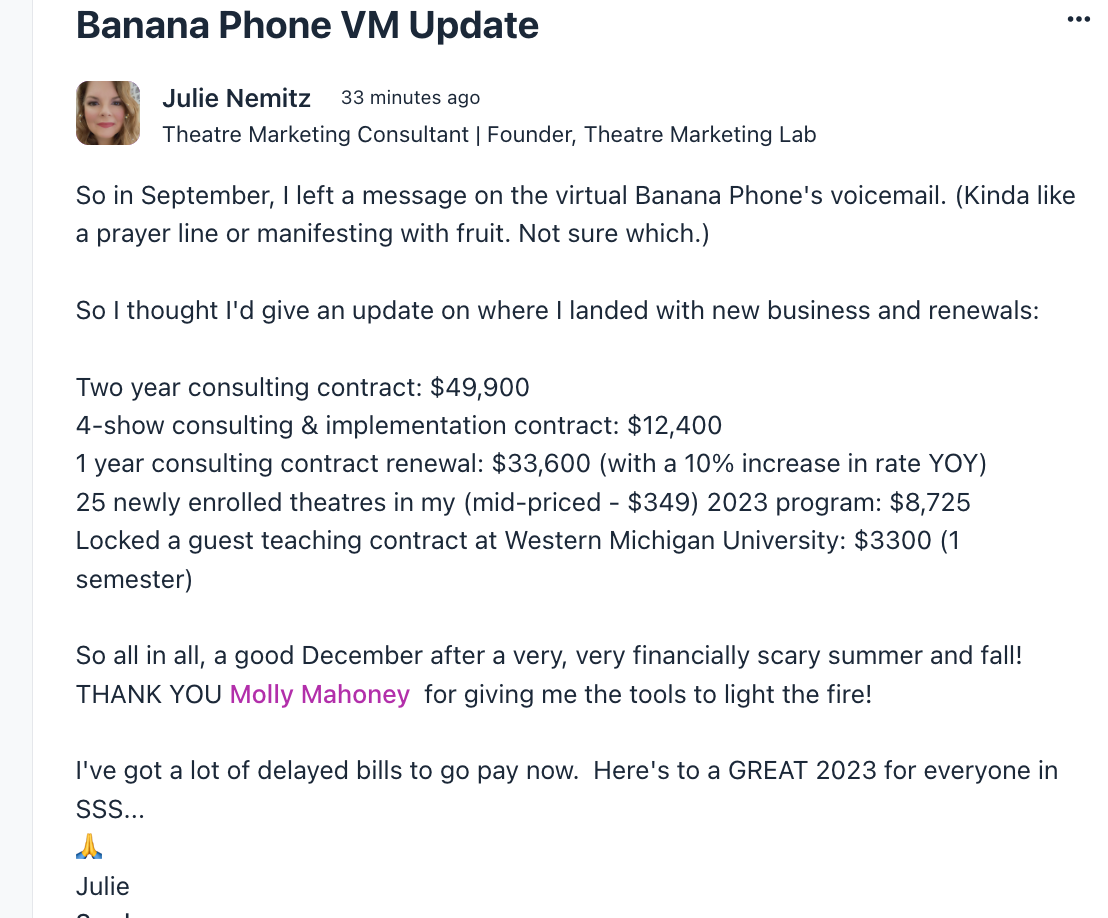Click the "Julie" signature below the emoji
The image size is (1108, 918).
(102, 887)
